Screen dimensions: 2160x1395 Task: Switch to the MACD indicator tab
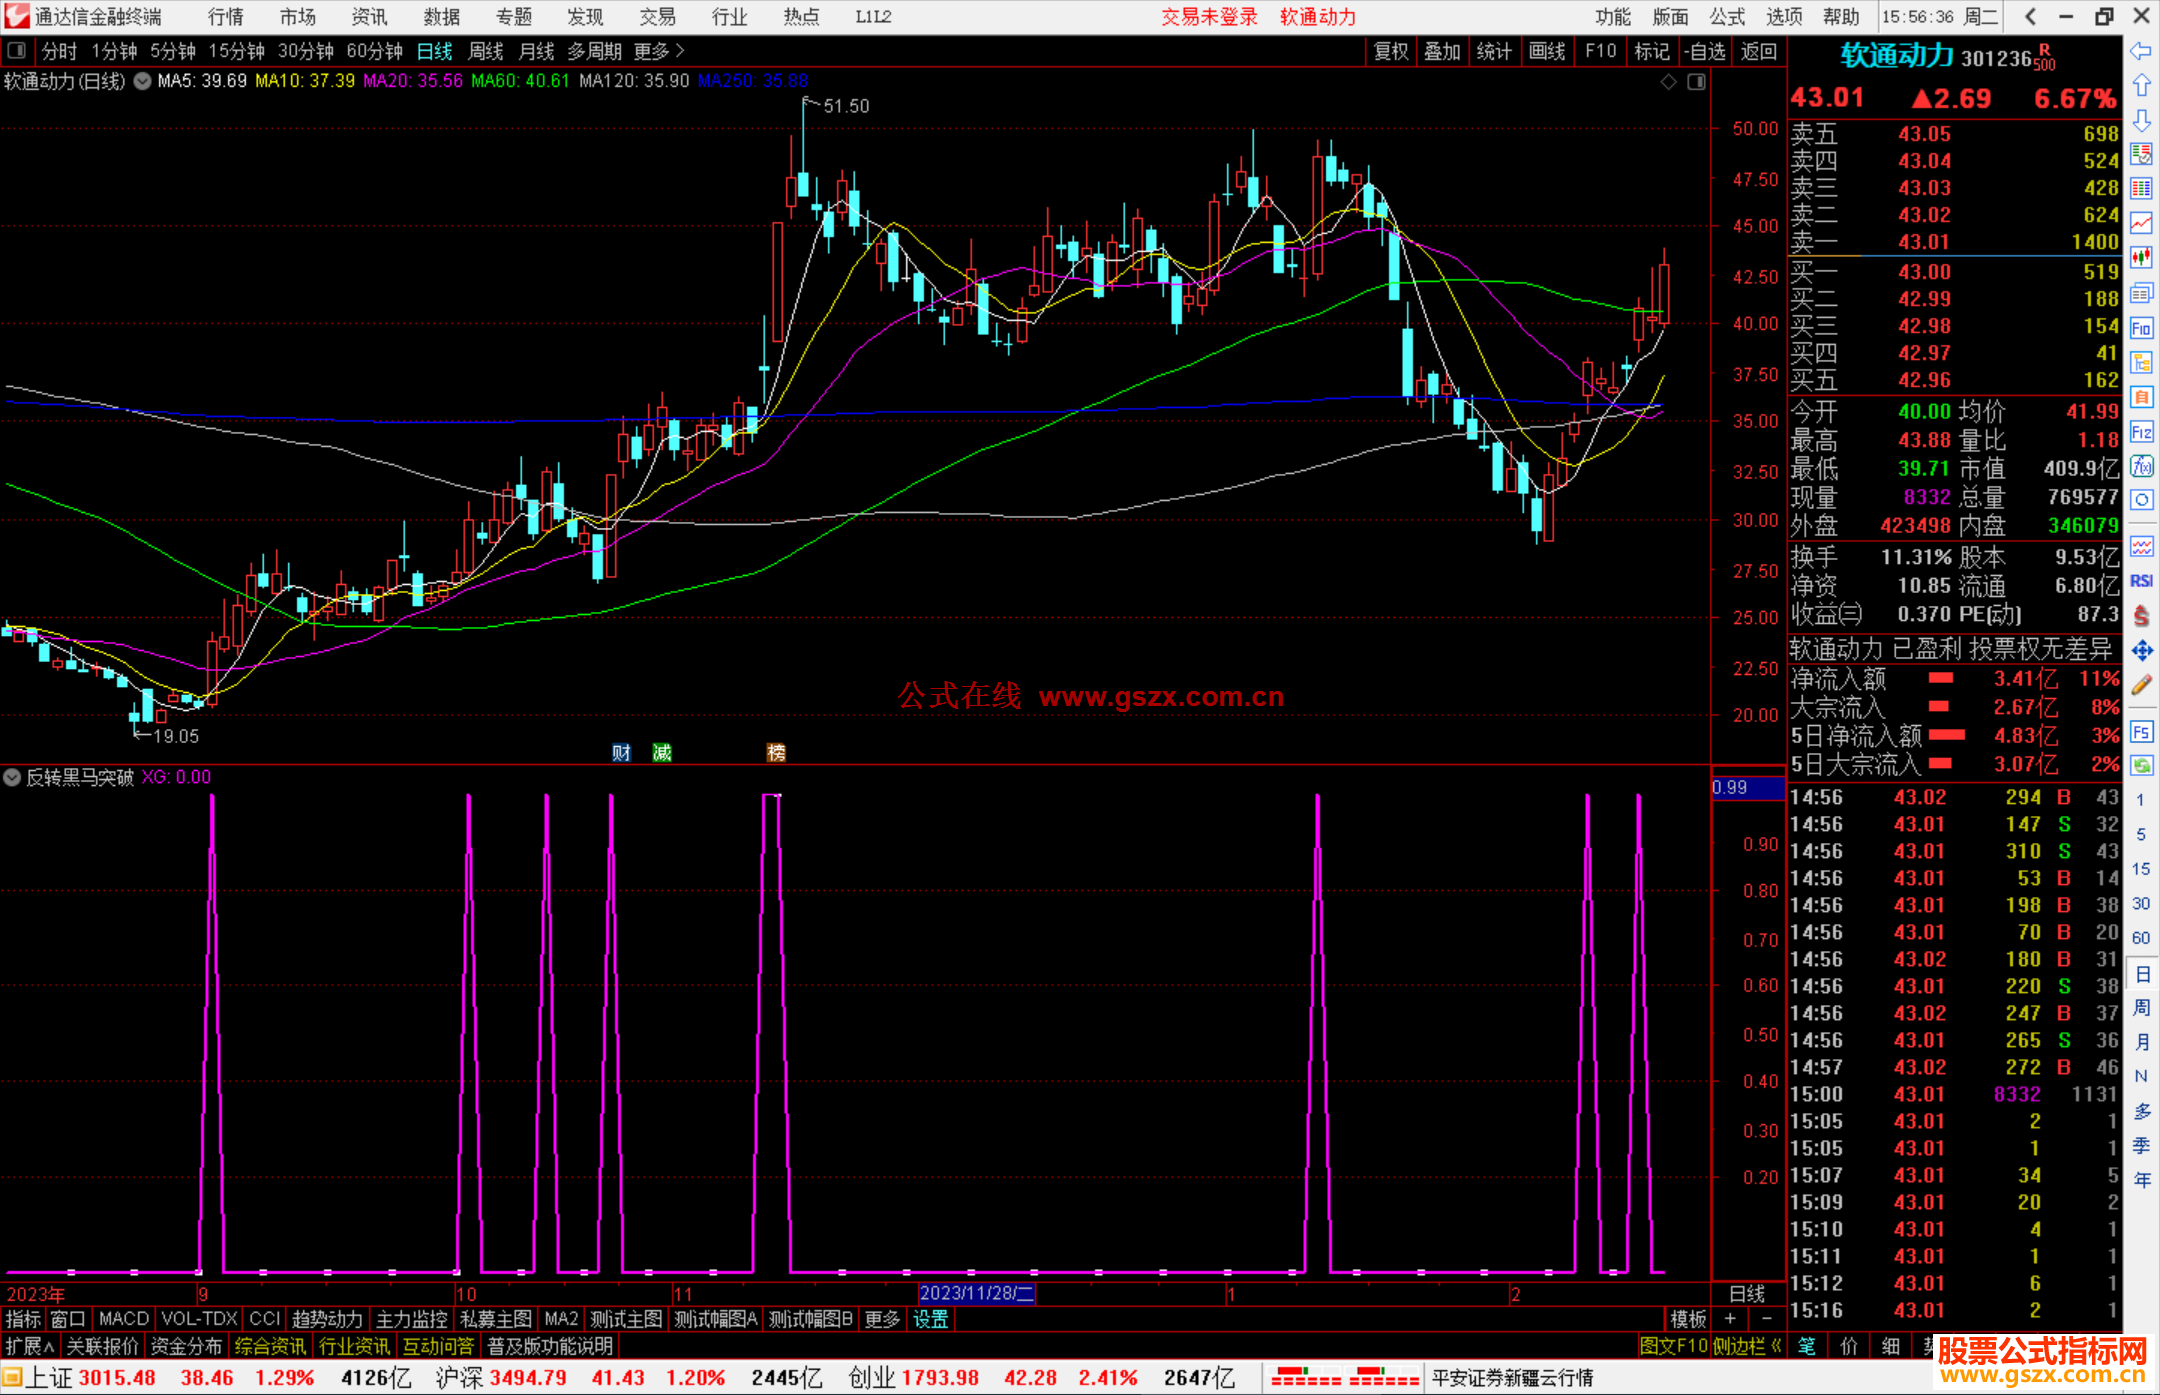point(124,1319)
